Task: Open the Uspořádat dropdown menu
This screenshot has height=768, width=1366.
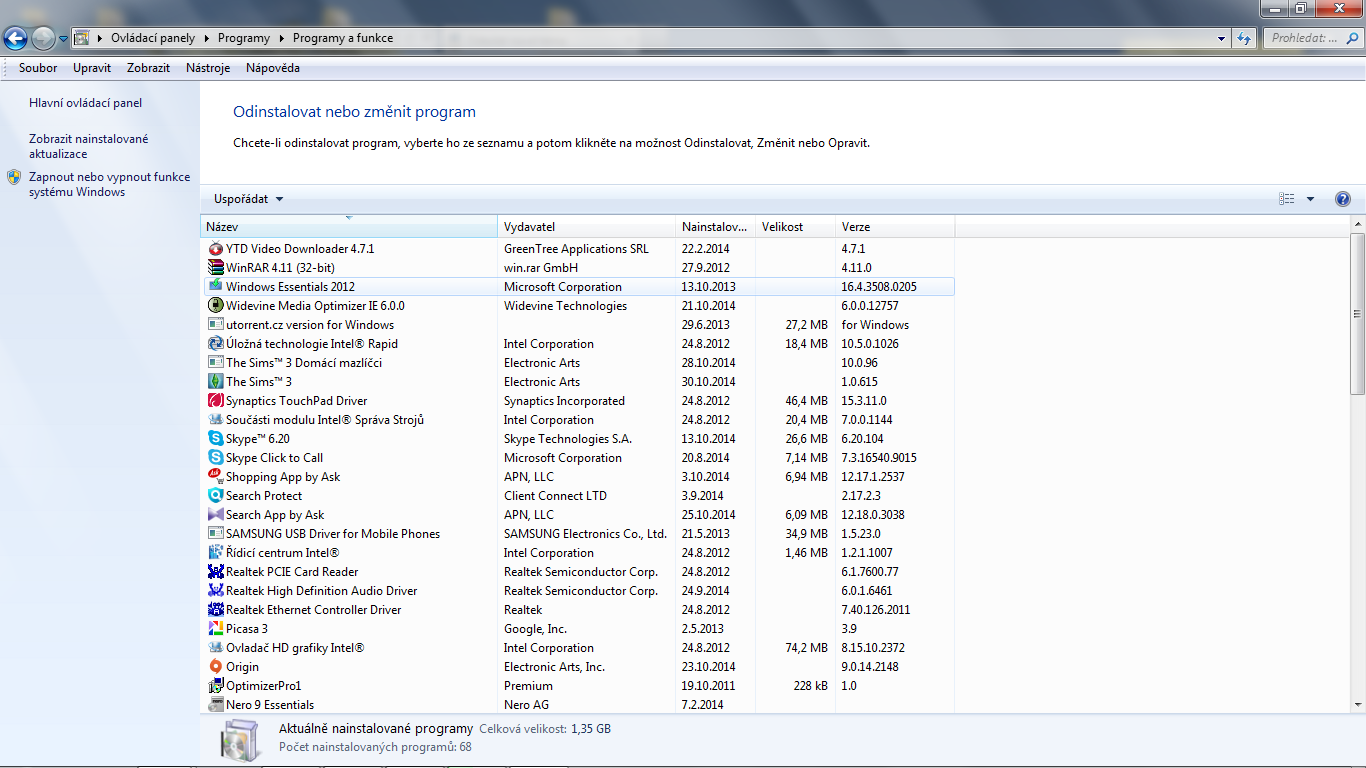Action: (x=249, y=199)
